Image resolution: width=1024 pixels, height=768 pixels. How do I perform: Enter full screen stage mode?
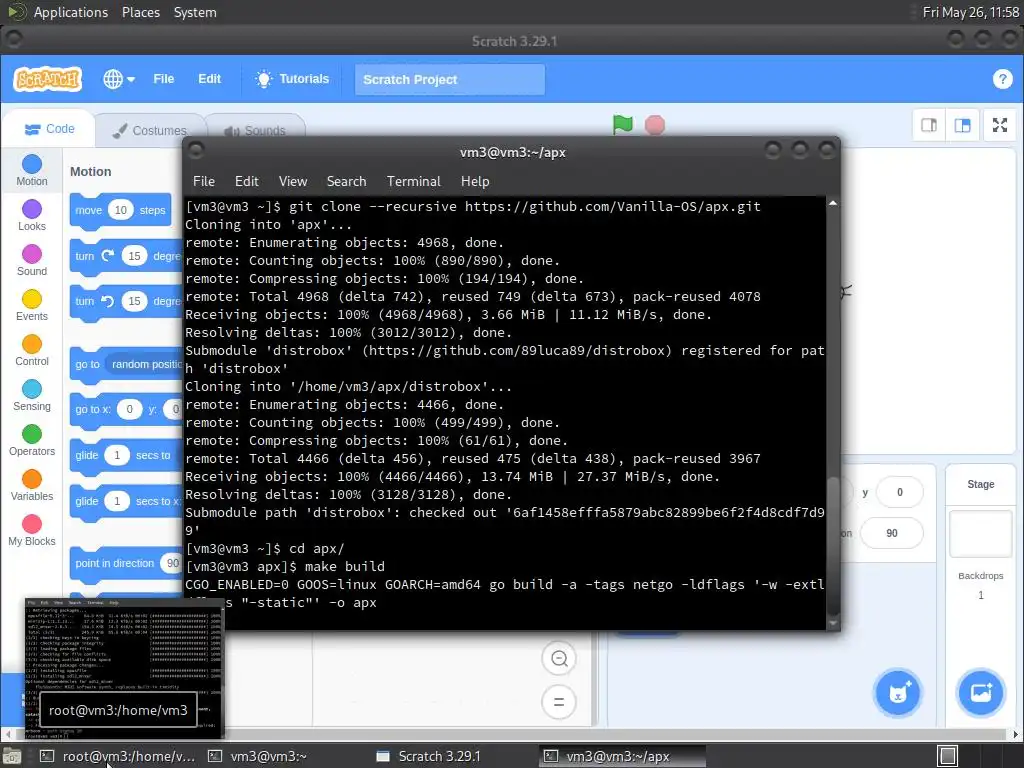click(1000, 125)
